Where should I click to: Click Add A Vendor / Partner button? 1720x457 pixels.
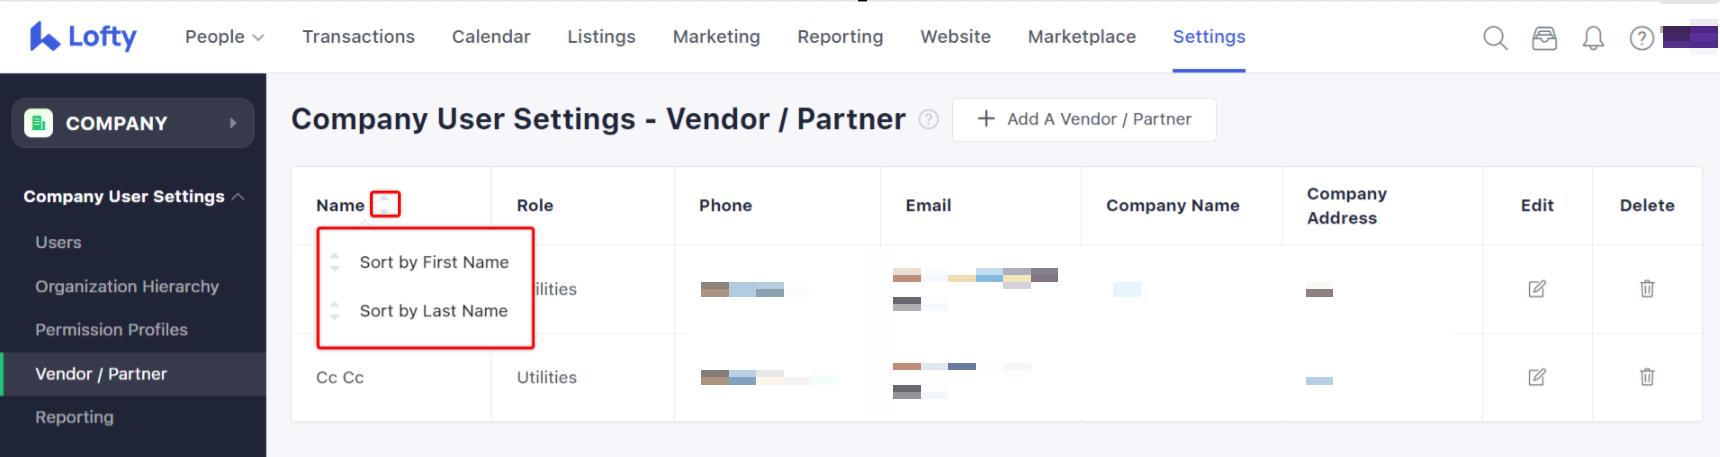point(1084,119)
